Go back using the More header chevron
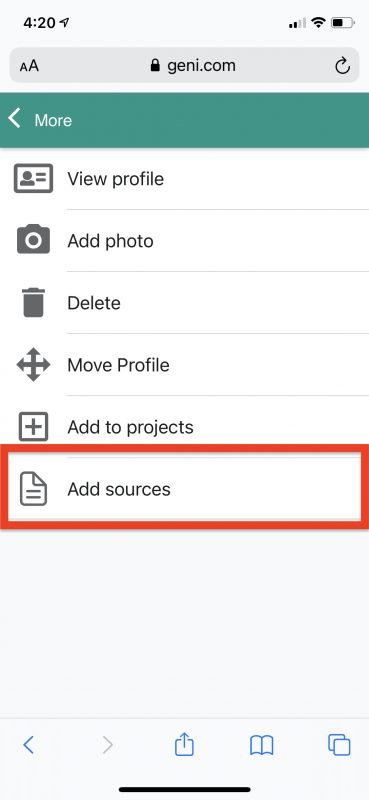369x800 pixels. [15, 119]
